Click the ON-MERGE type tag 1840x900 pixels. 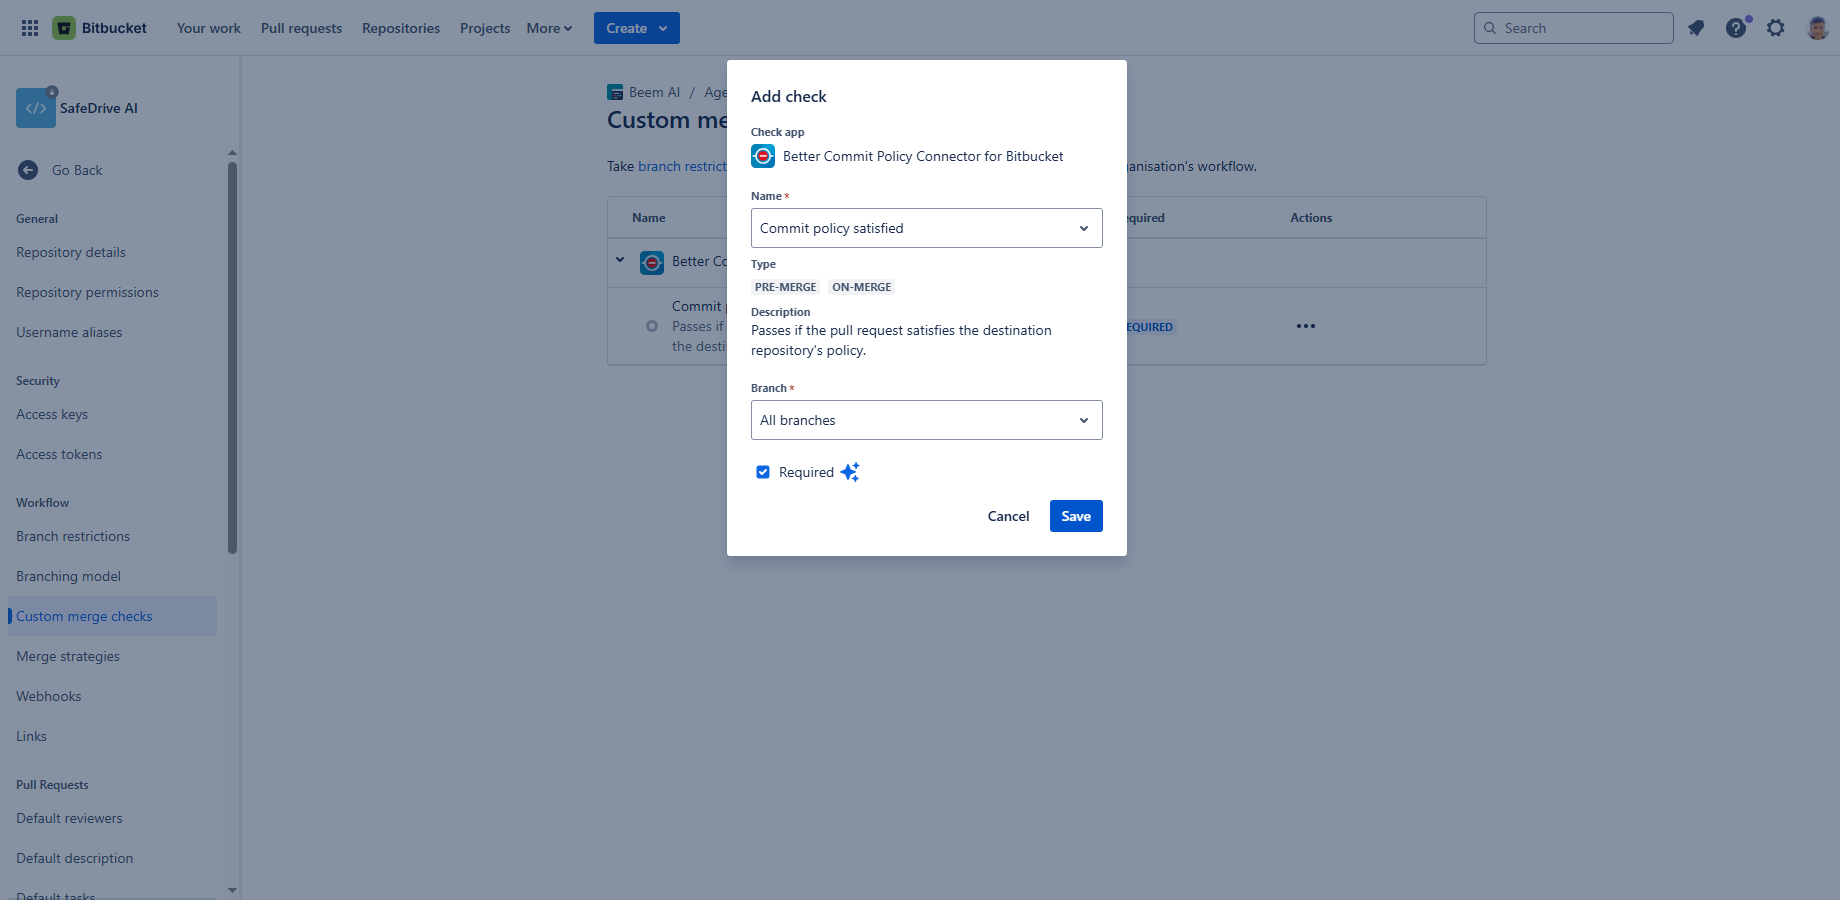click(x=862, y=287)
